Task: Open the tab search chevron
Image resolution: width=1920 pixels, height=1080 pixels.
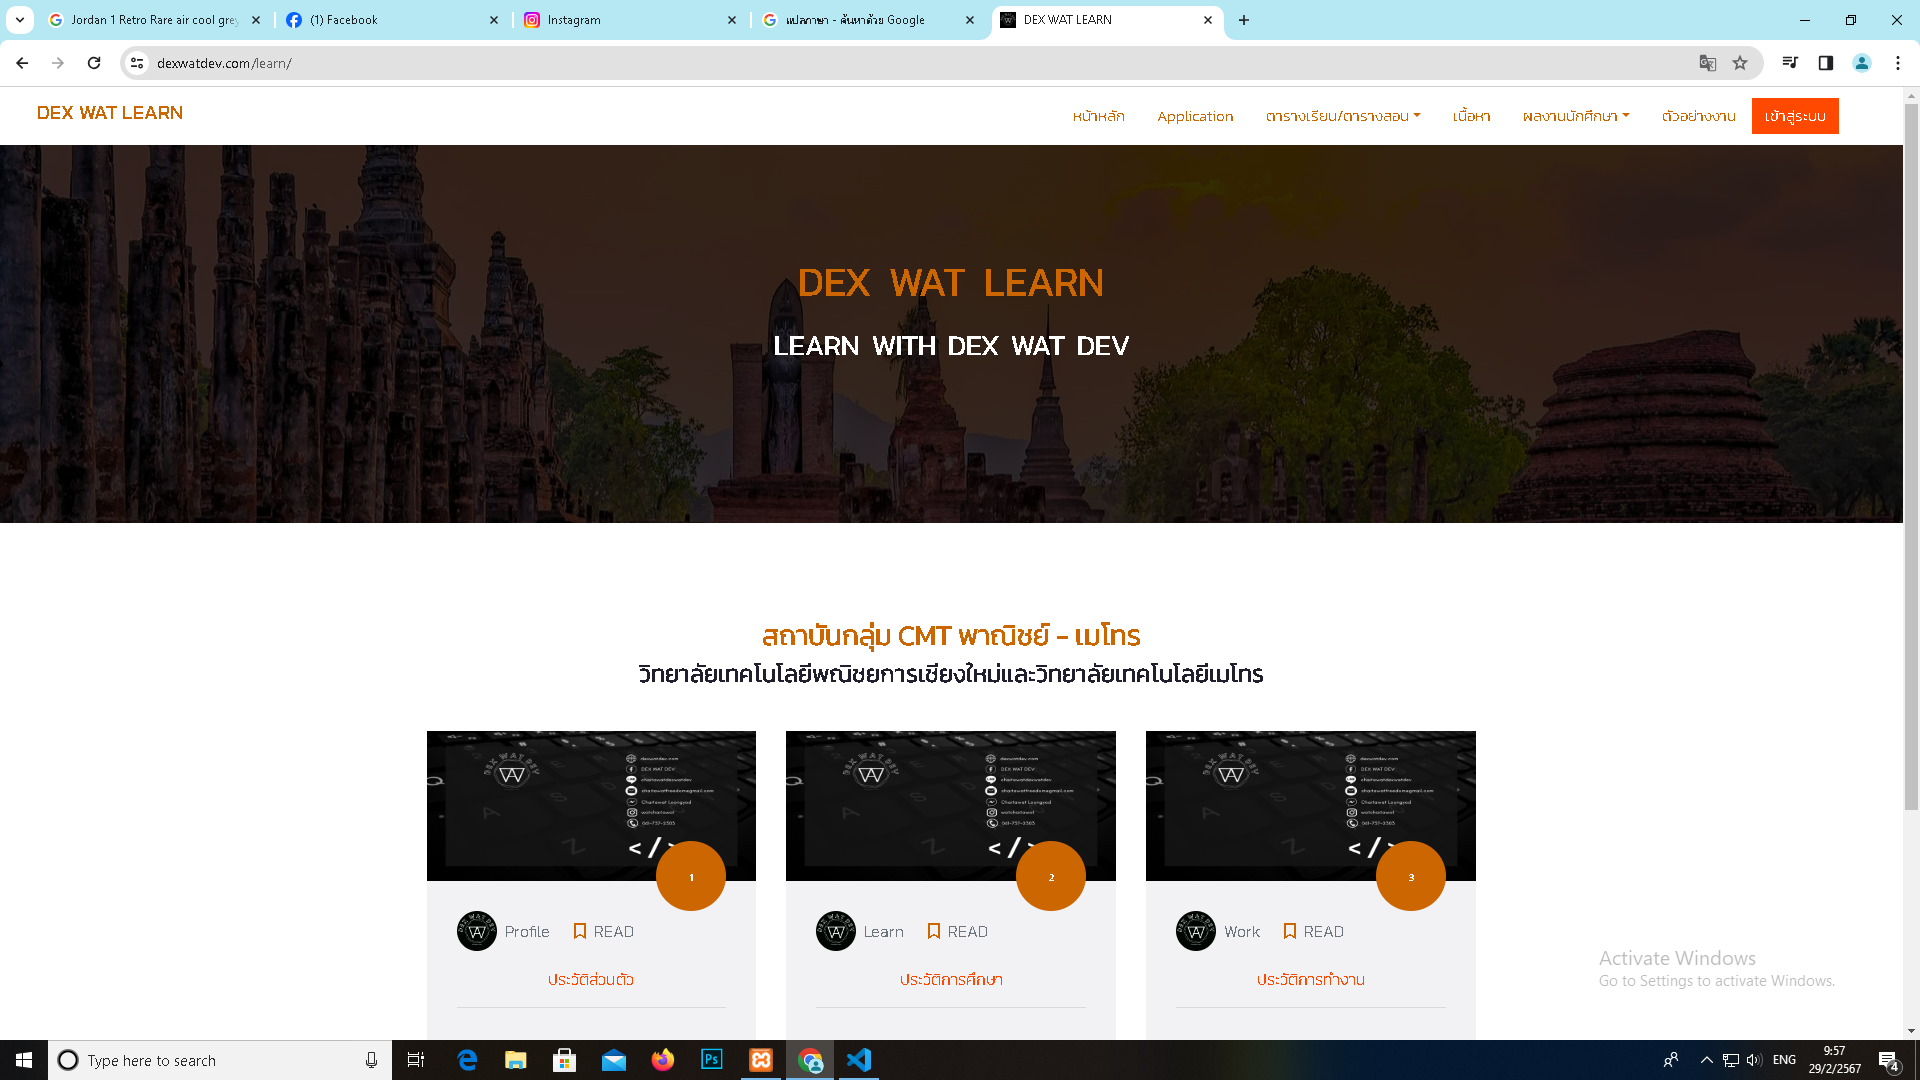Action: click(20, 20)
